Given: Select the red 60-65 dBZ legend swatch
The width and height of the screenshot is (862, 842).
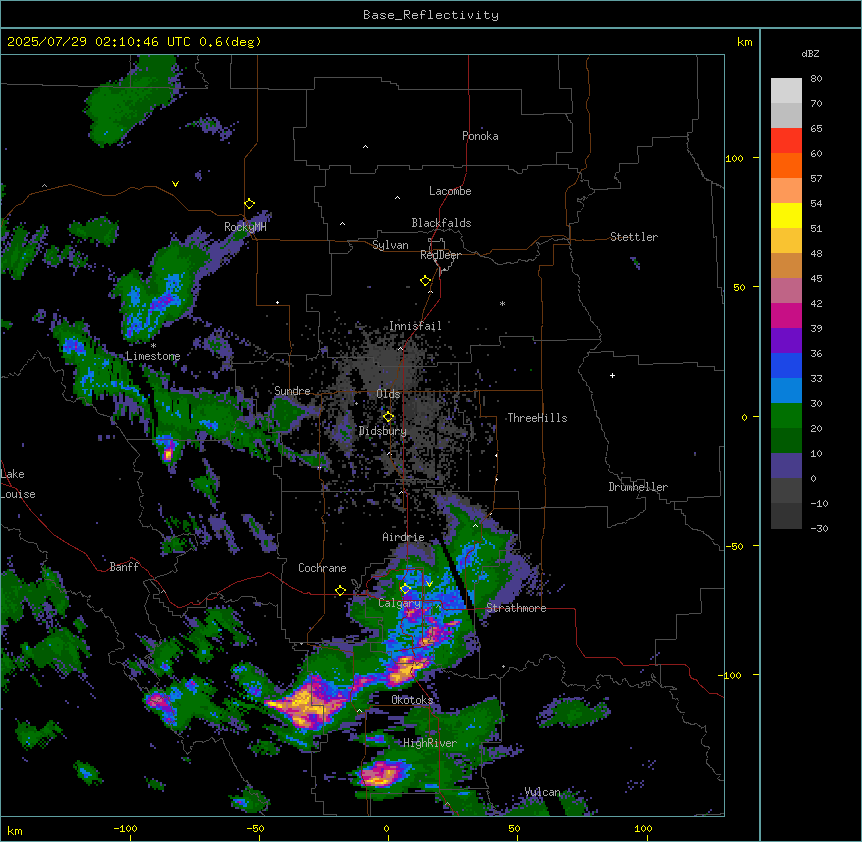Looking at the screenshot, I should pos(786,141).
